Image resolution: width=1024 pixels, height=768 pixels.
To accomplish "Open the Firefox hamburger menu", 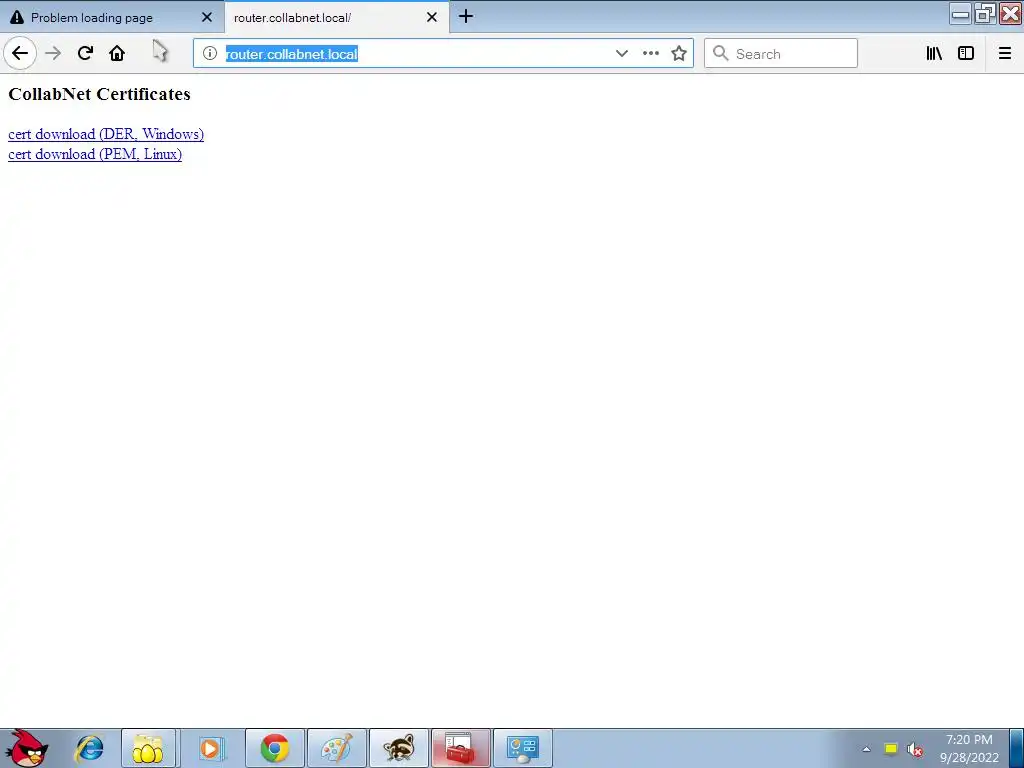I will 1005,54.
